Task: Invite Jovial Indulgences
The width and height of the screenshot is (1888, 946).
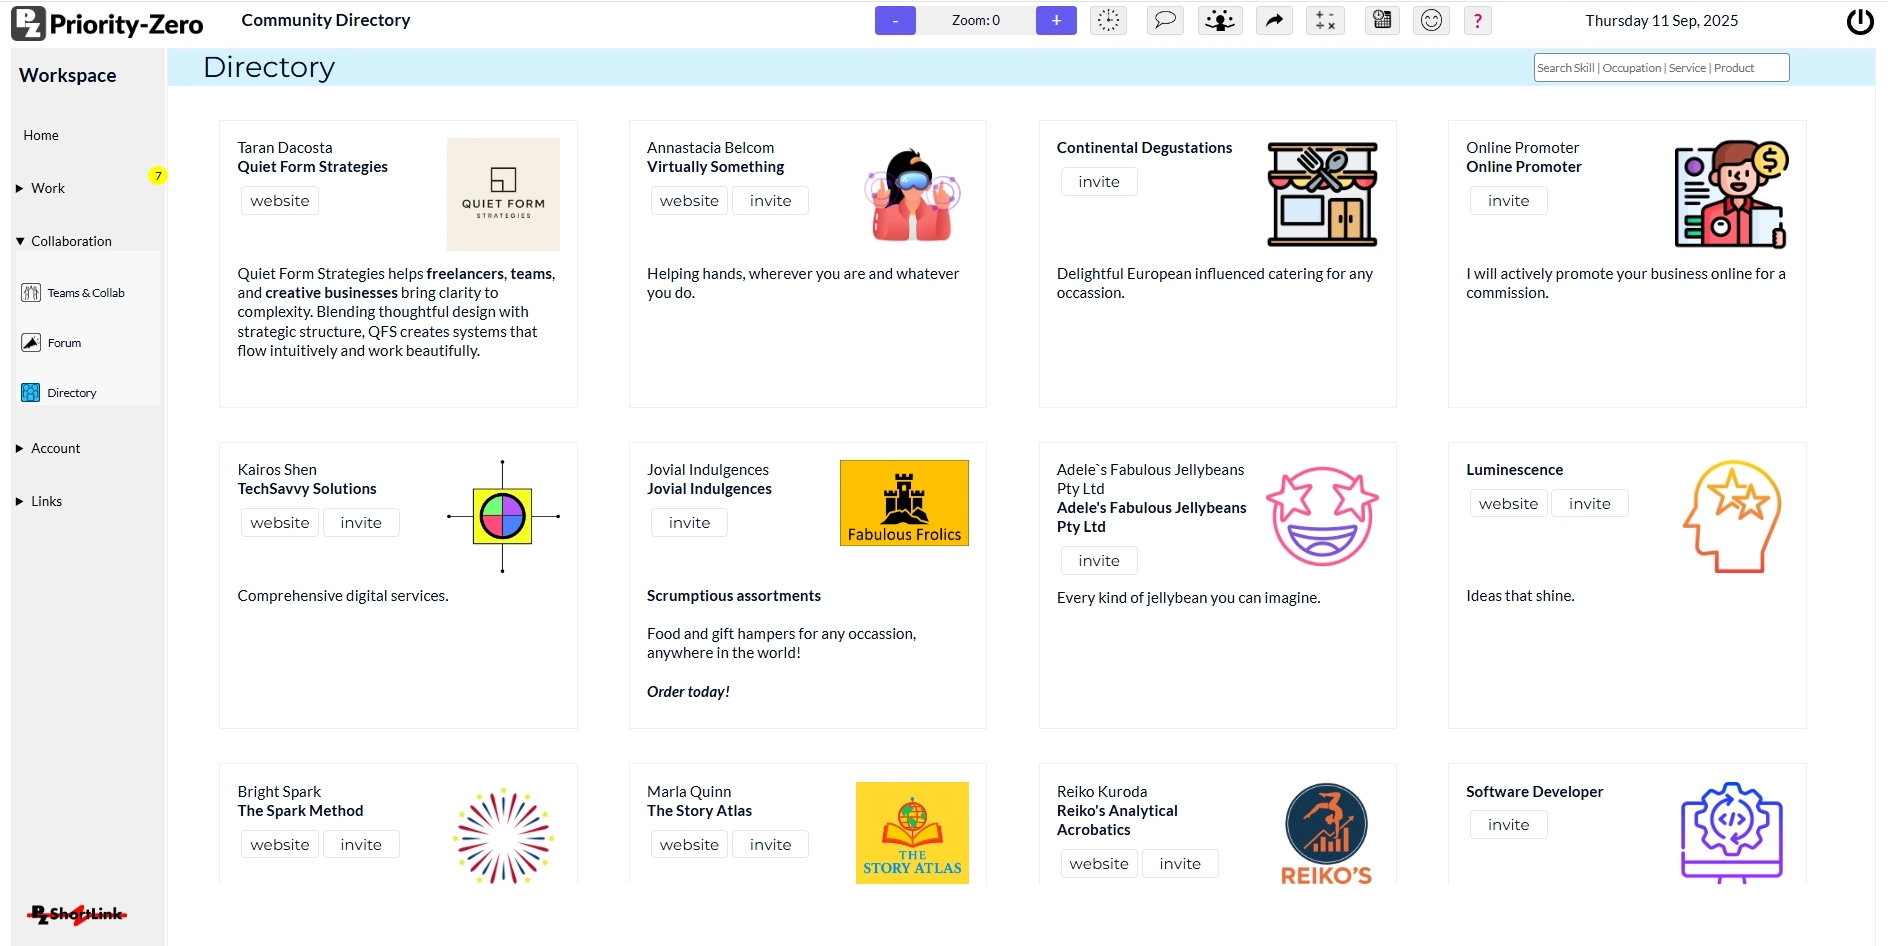Action: (x=689, y=523)
